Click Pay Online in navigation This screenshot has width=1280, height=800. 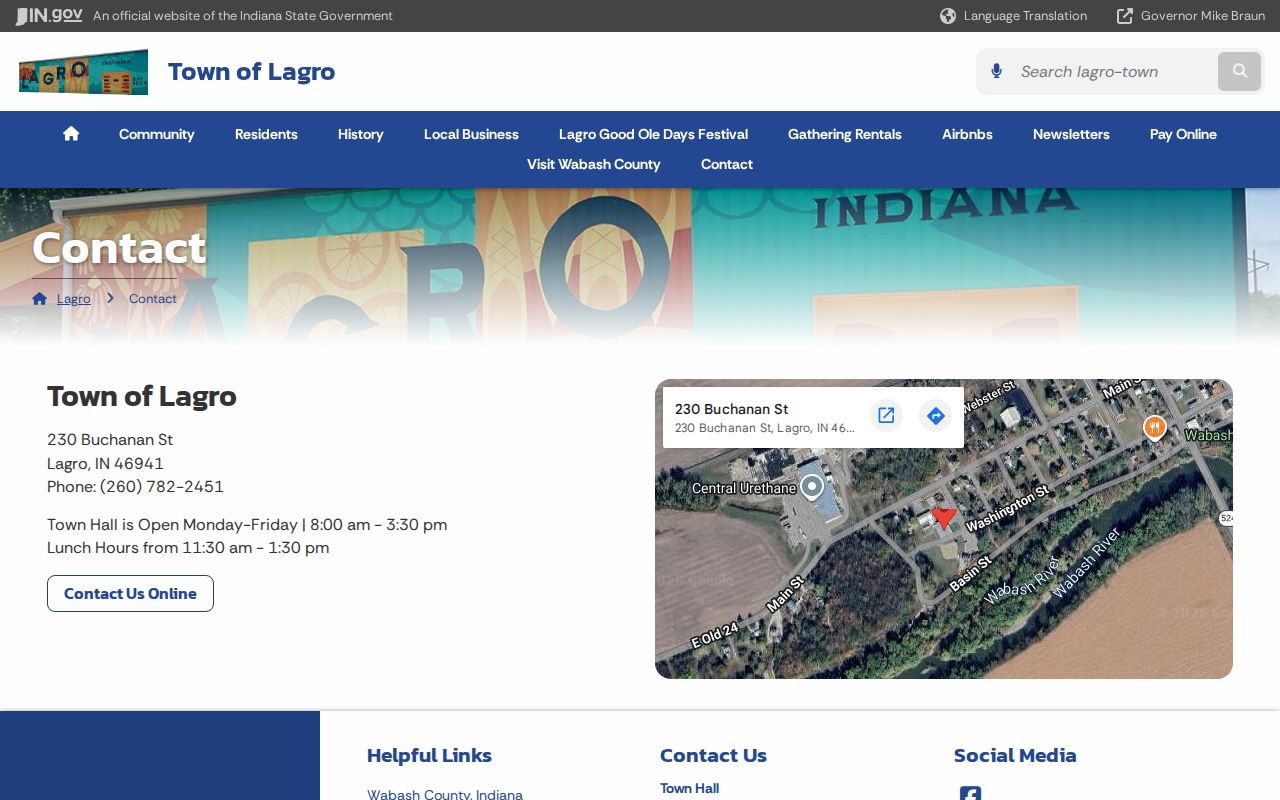point(1183,134)
